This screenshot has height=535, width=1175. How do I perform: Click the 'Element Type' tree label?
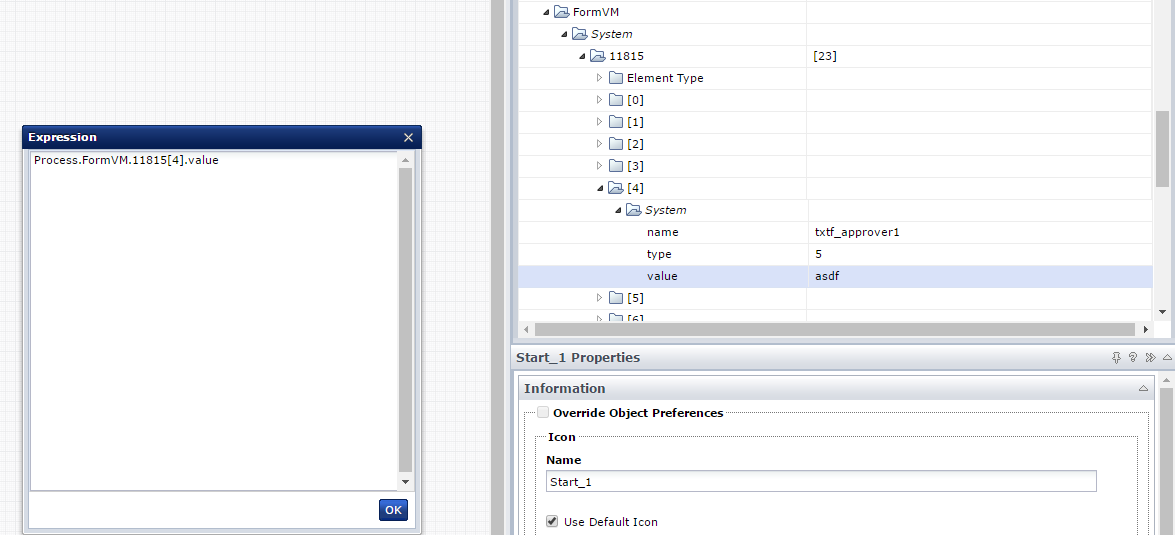click(665, 78)
